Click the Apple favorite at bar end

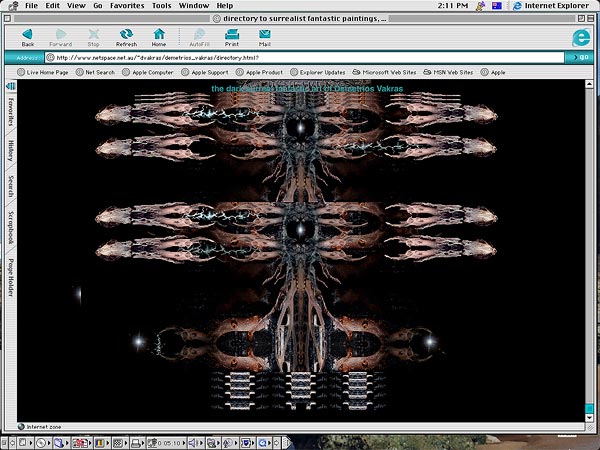click(493, 72)
